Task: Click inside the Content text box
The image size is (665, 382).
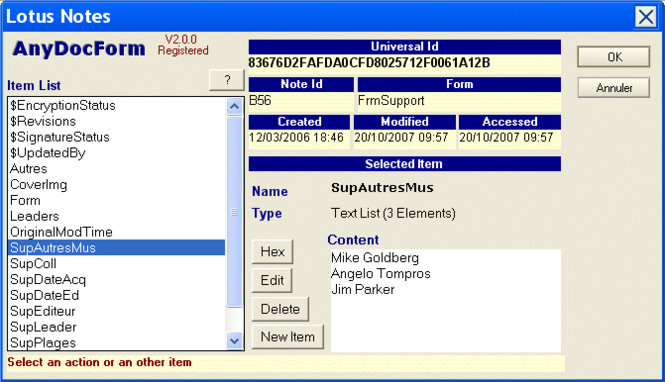Action: point(446,301)
